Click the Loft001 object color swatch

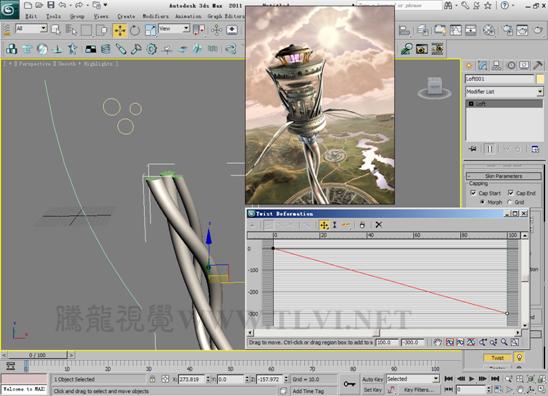540,79
